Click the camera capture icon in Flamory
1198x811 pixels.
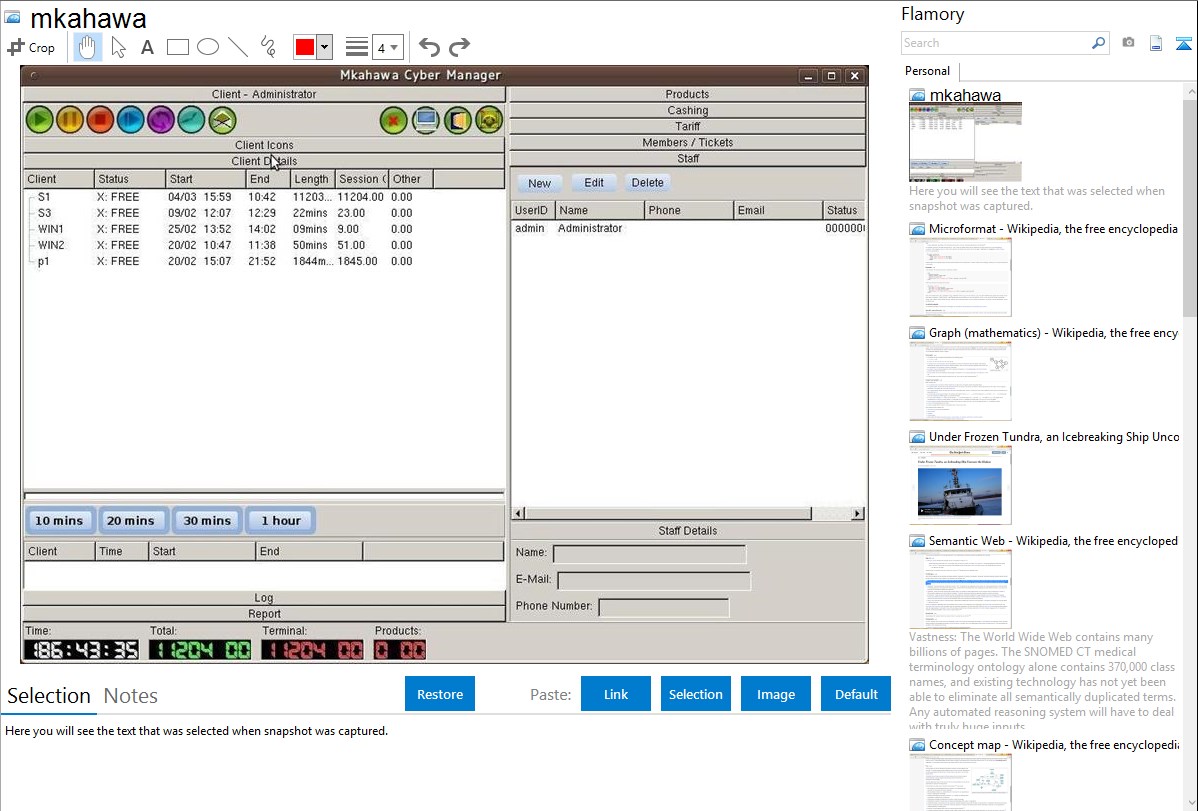pos(1128,43)
